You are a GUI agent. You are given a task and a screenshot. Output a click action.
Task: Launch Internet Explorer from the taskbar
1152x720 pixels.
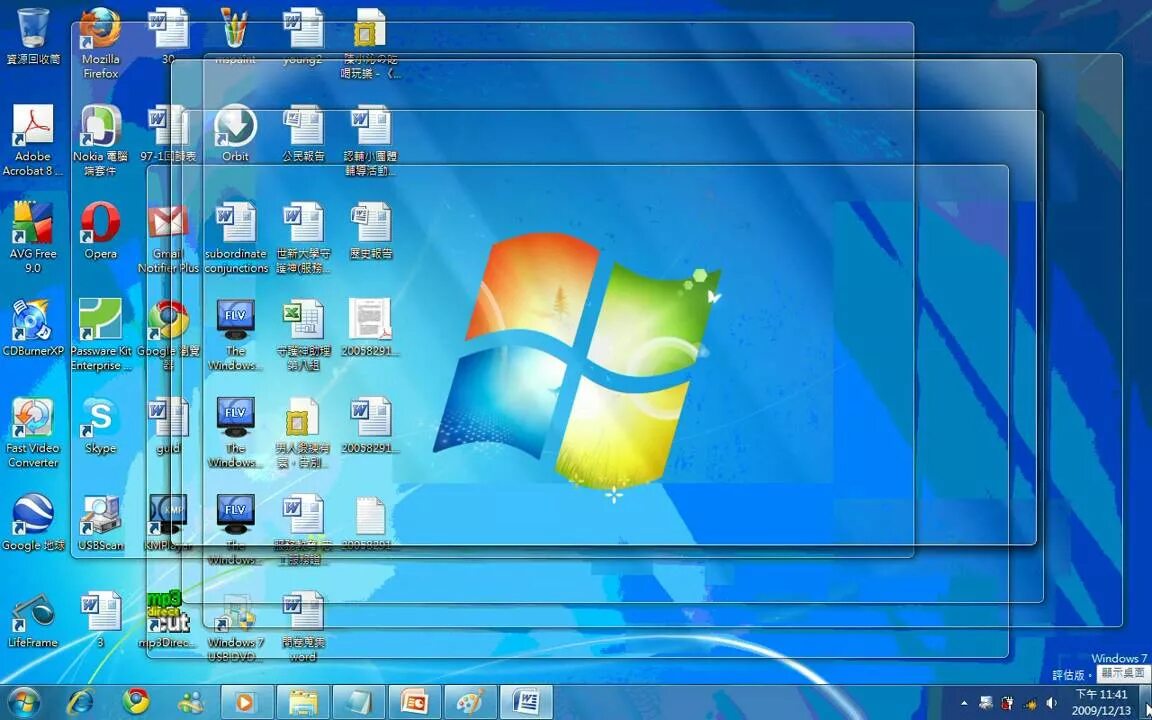pyautogui.click(x=79, y=702)
